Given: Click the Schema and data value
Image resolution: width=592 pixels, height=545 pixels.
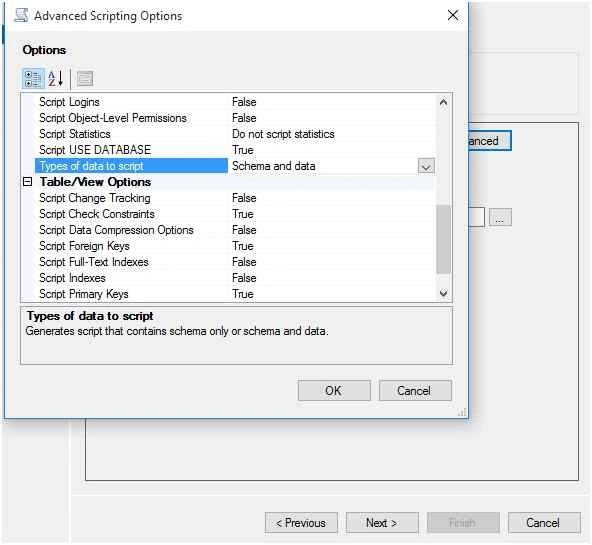Looking at the screenshot, I should [x=274, y=166].
